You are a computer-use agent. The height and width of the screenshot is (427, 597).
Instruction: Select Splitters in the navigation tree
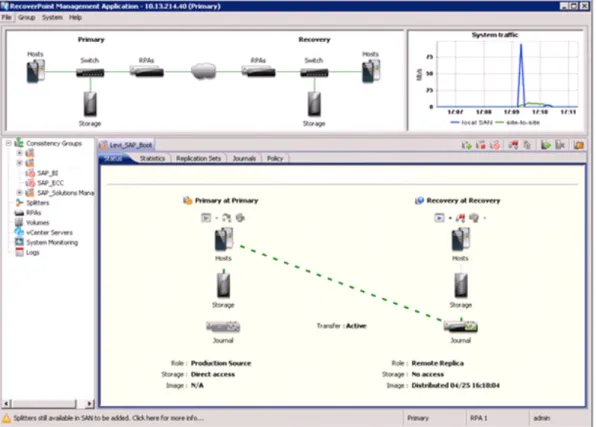click(37, 203)
